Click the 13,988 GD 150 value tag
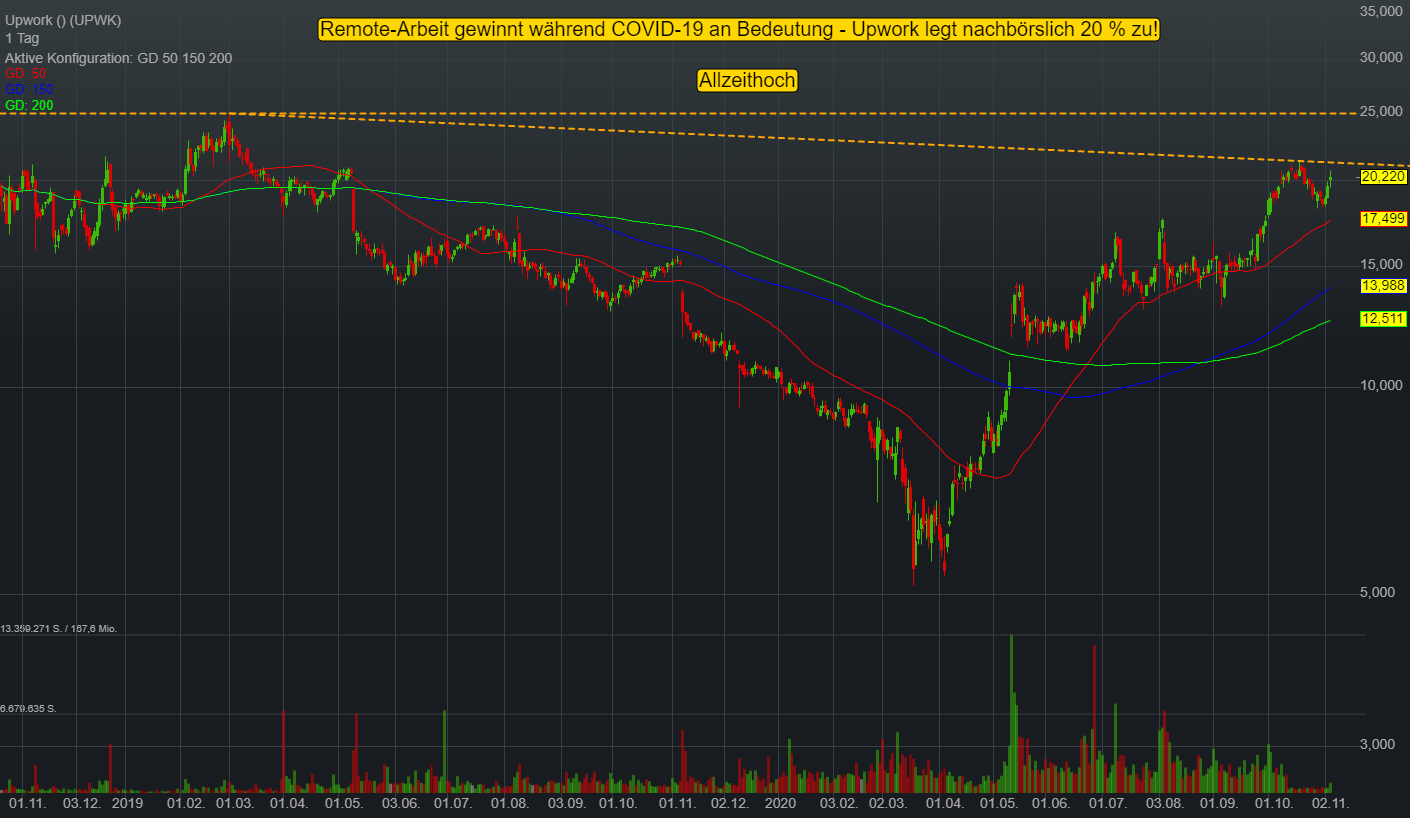Viewport: 1410px width, 818px height. point(1384,286)
